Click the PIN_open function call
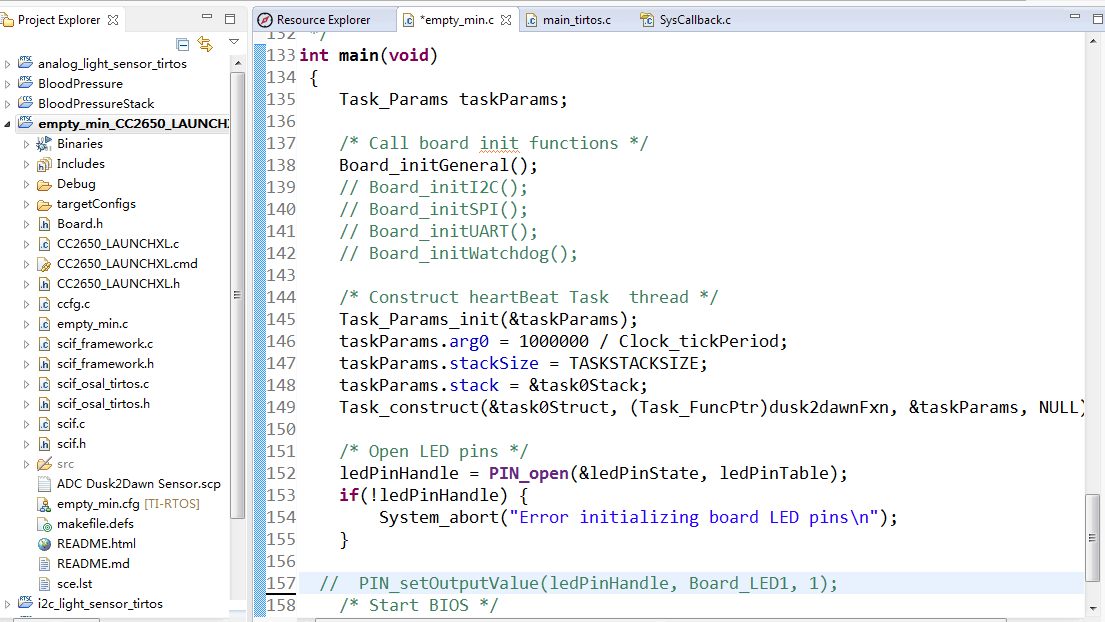The image size is (1105, 622). pos(529,473)
